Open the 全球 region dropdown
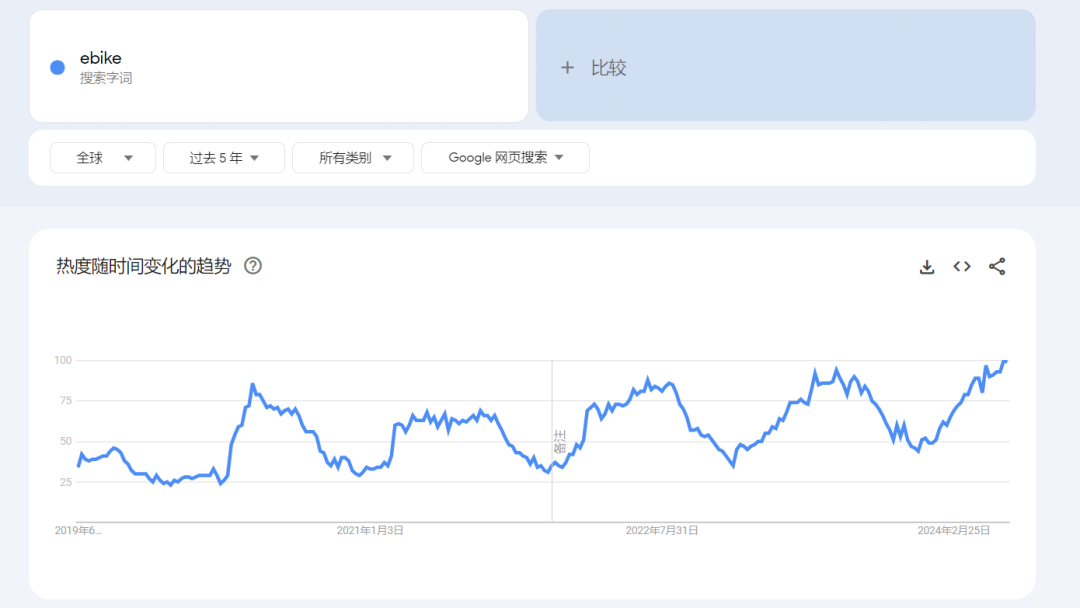Viewport: 1080px width, 608px height. click(x=103, y=158)
